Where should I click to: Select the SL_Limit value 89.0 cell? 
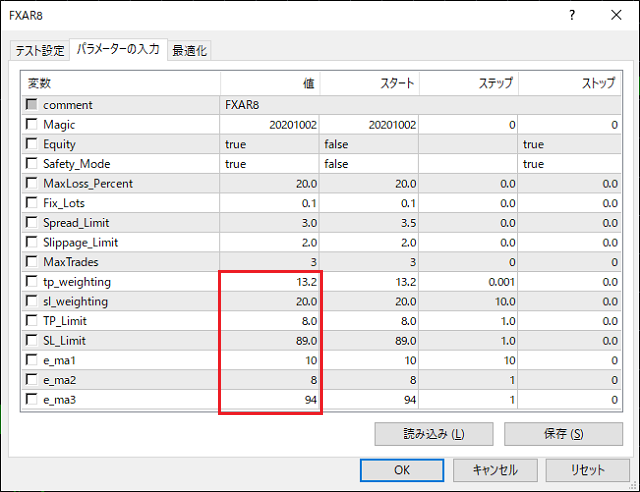269,341
